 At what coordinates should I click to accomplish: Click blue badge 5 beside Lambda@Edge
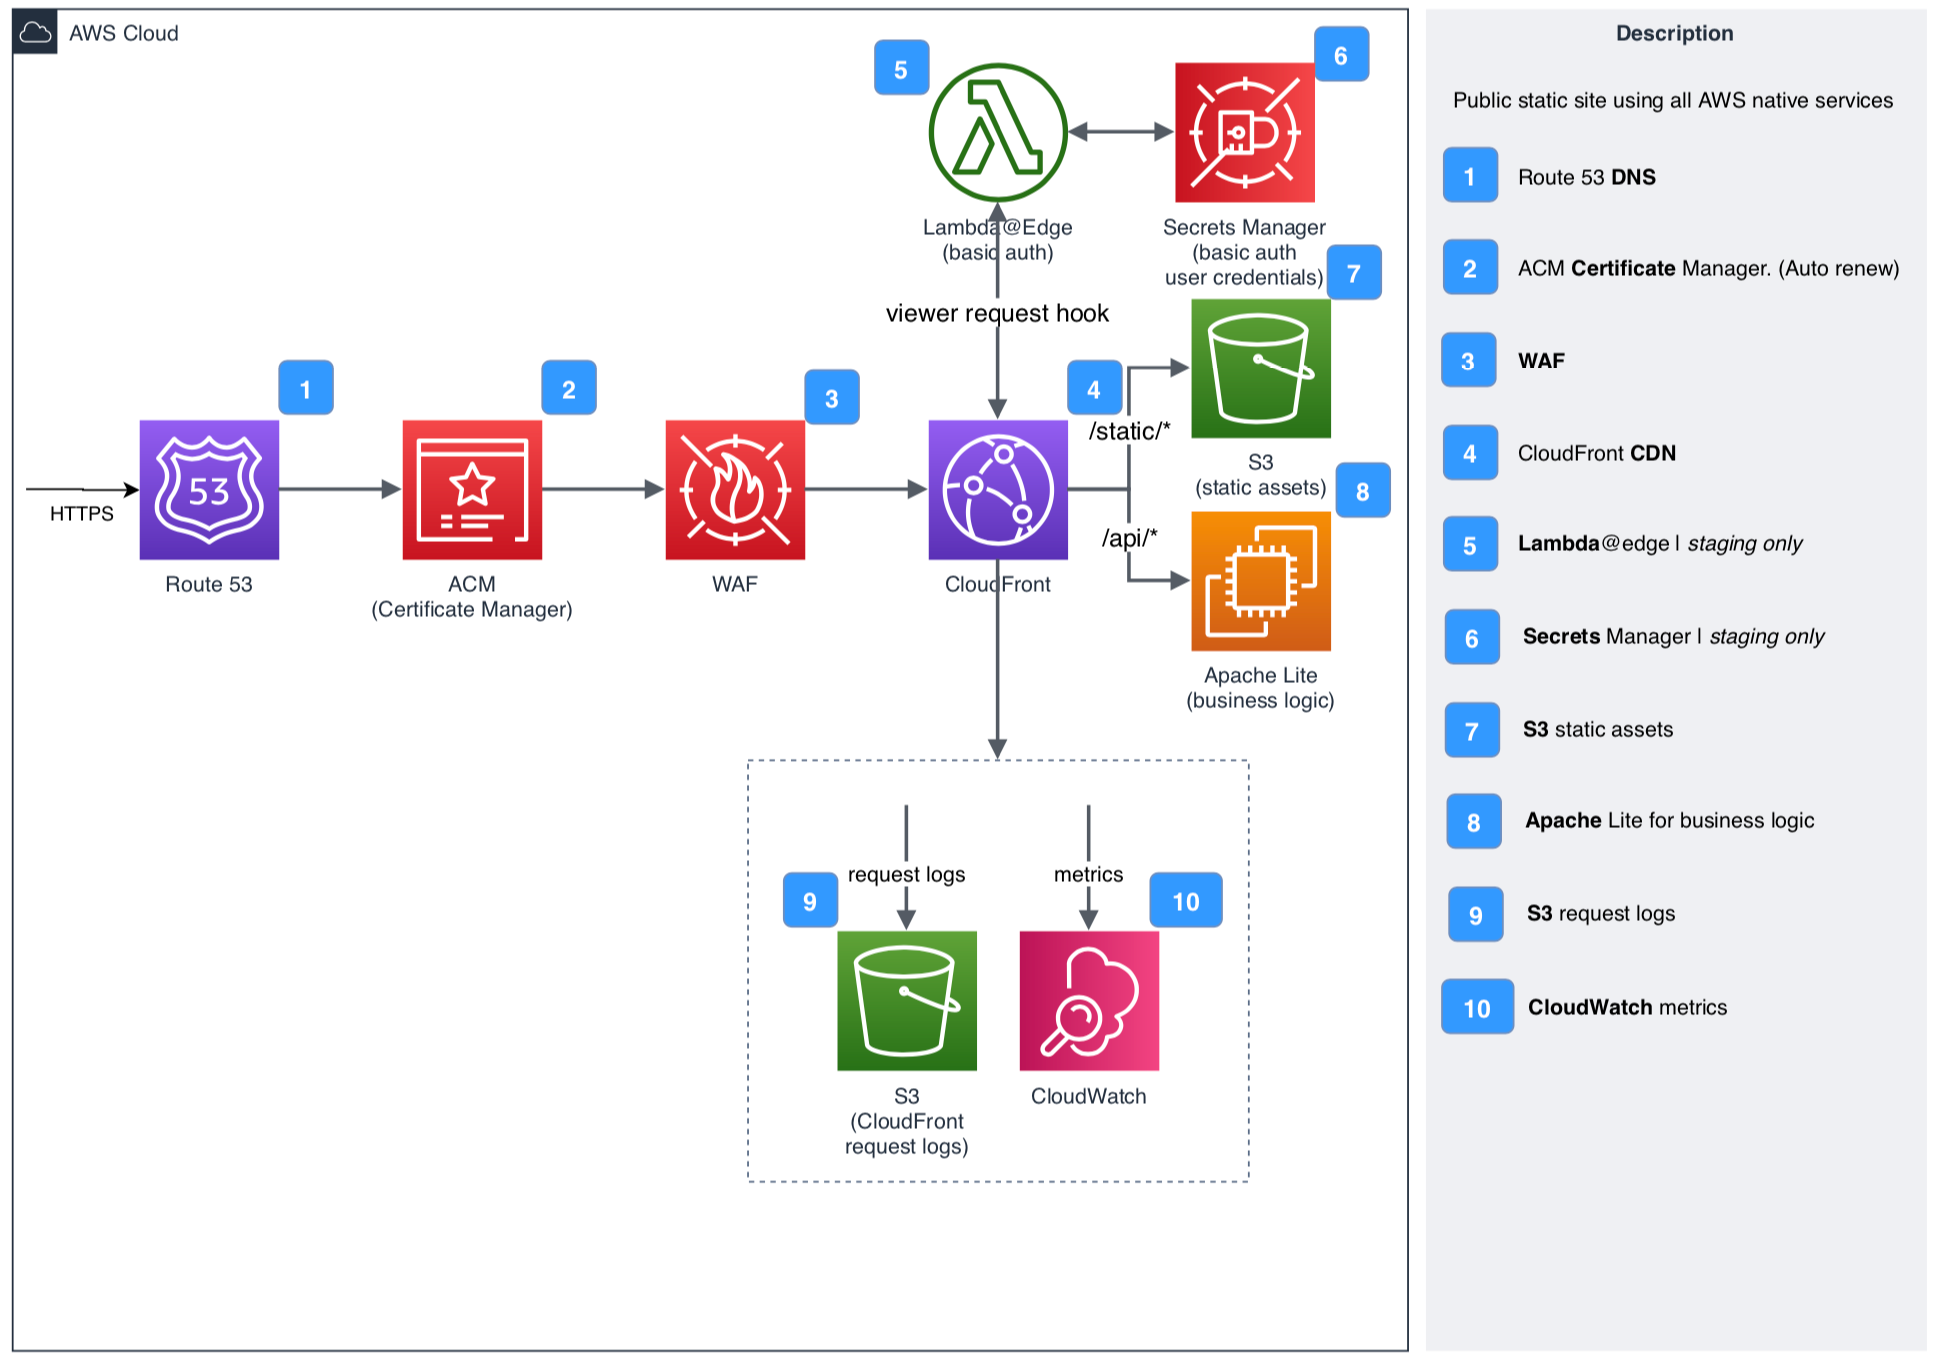[x=901, y=69]
